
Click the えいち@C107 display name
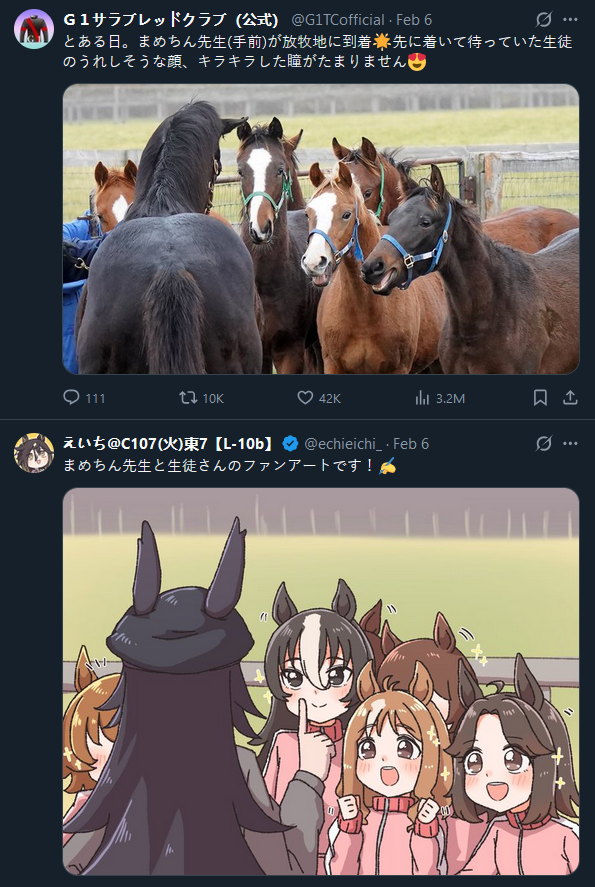click(x=168, y=444)
